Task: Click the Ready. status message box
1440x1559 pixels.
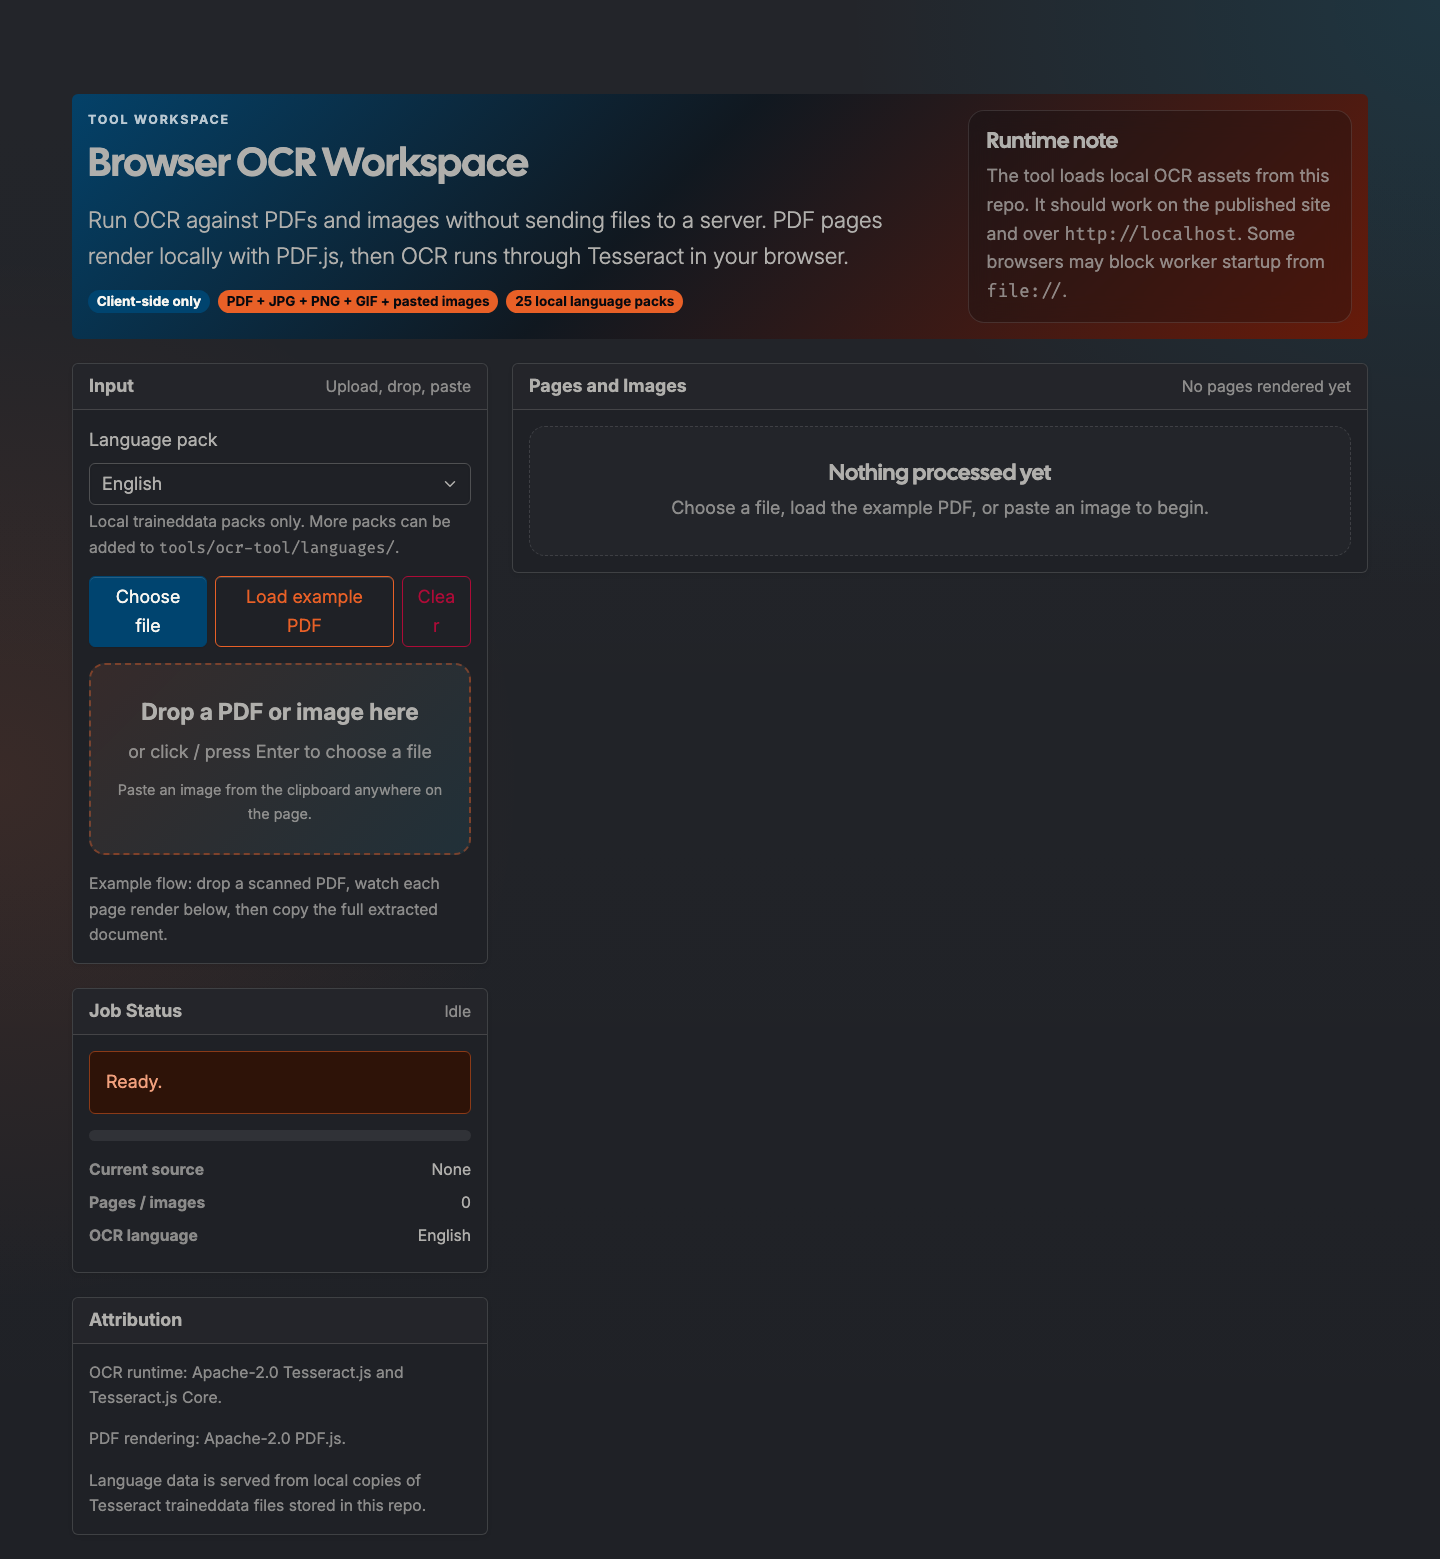Action: pyautogui.click(x=280, y=1082)
